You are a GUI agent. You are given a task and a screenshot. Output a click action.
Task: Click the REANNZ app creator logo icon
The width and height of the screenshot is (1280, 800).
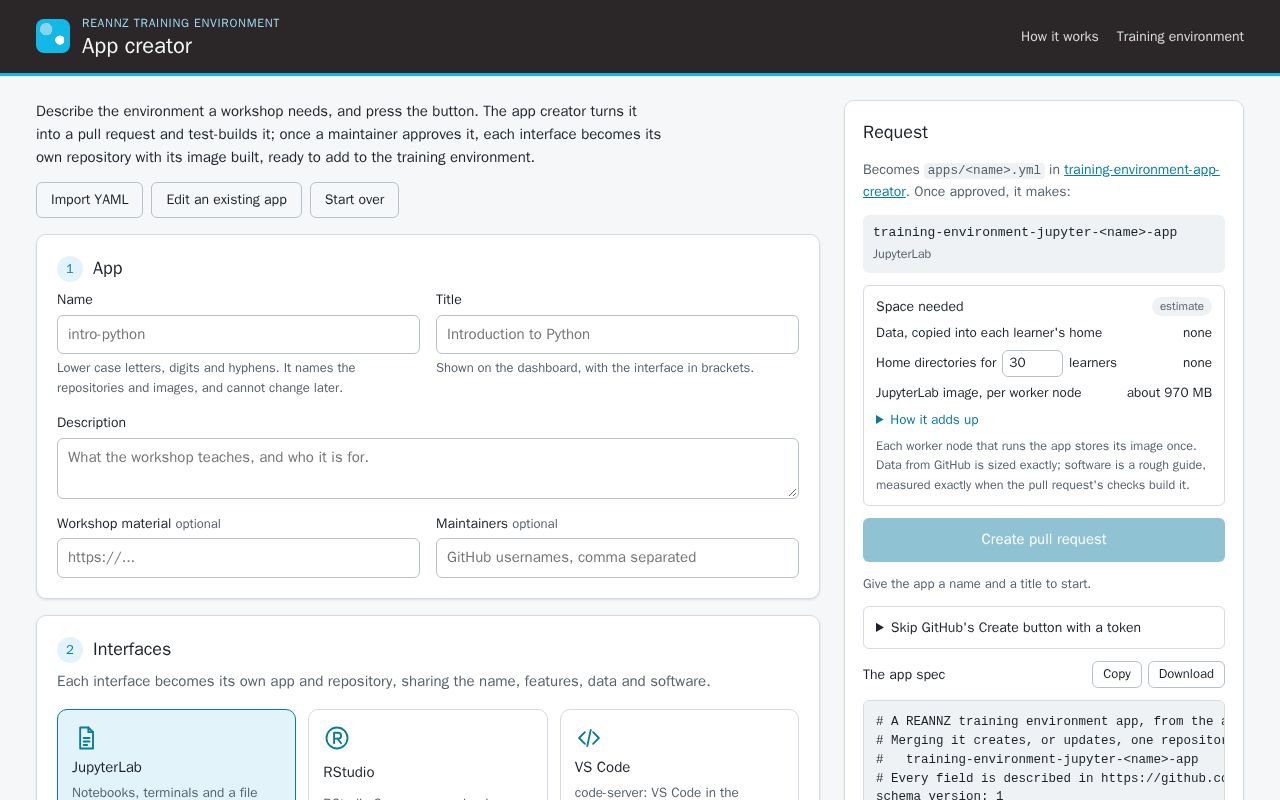pos(53,36)
